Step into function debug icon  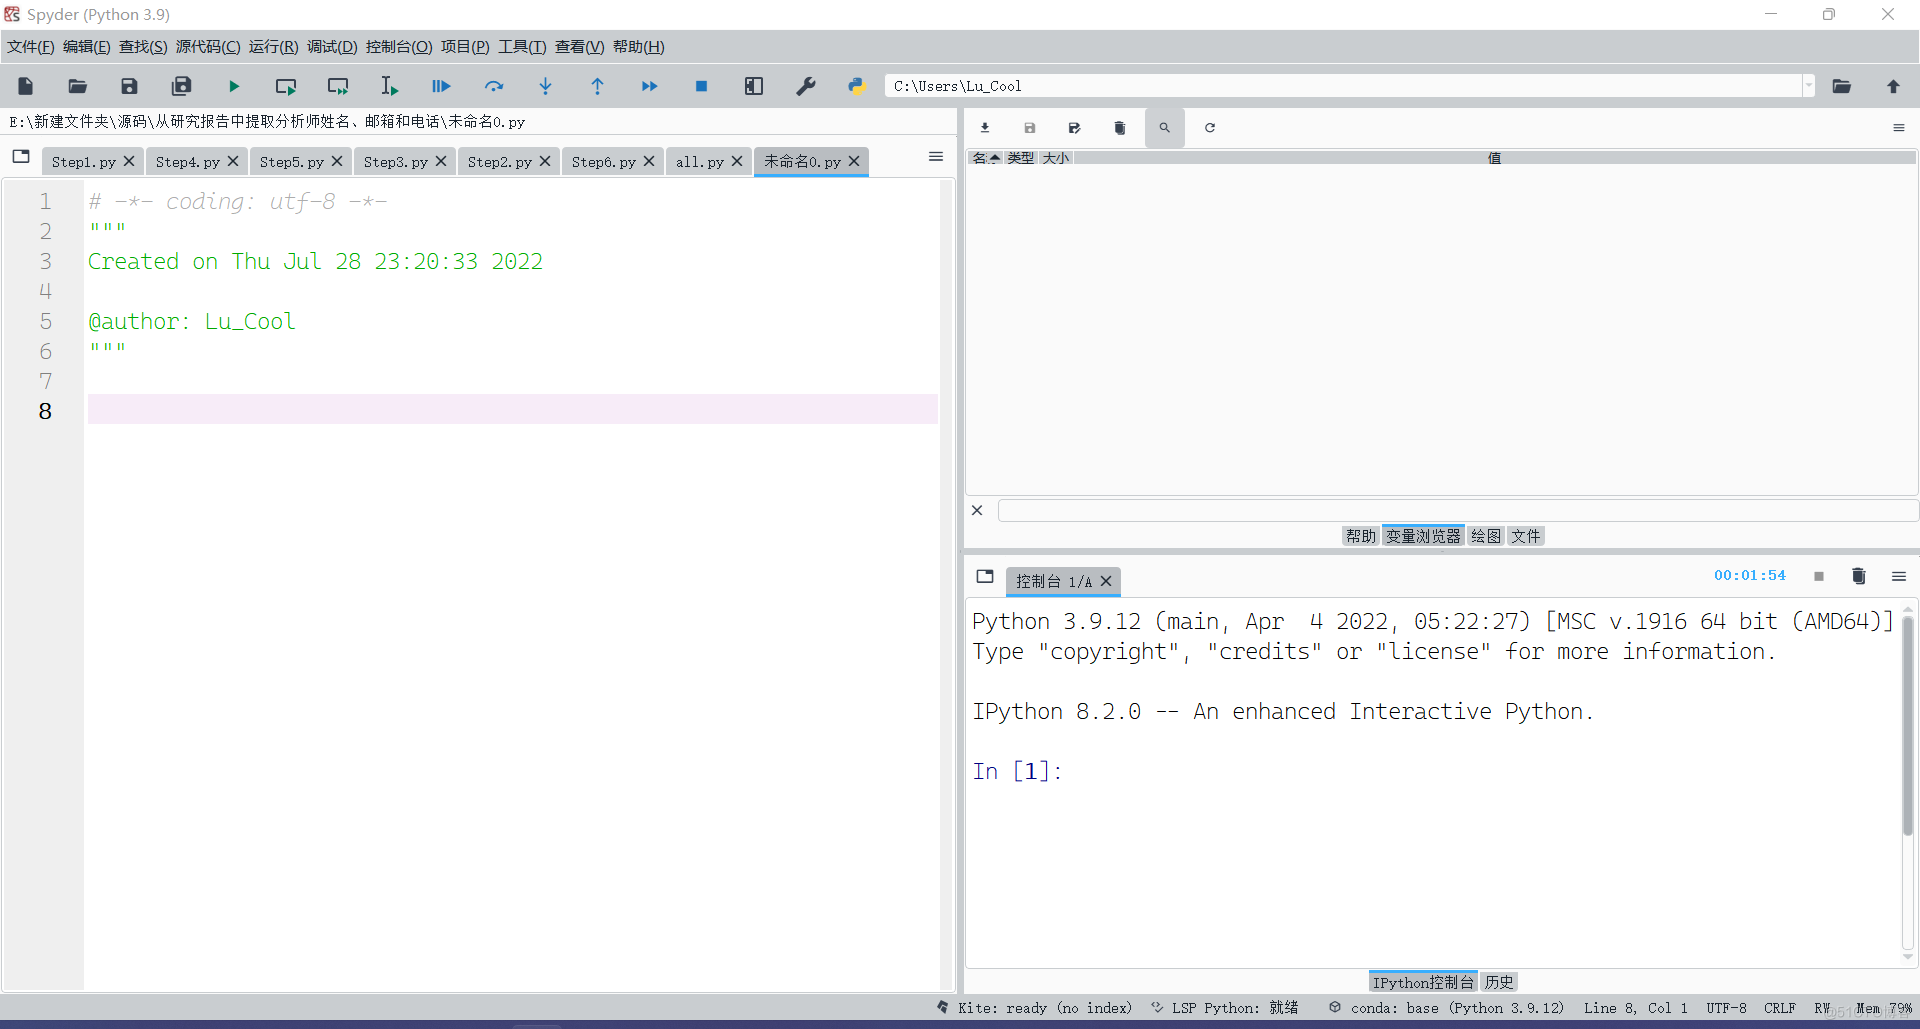[546, 86]
